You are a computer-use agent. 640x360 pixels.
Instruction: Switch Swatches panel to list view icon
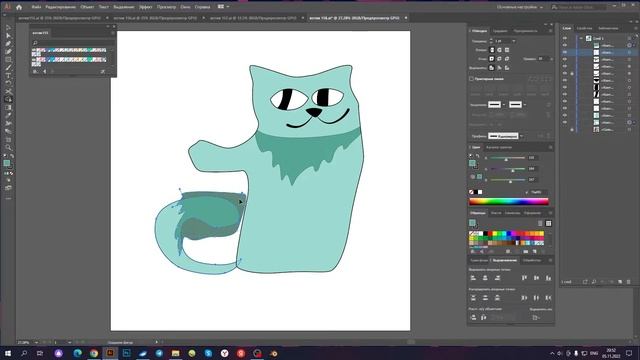click(x=540, y=223)
